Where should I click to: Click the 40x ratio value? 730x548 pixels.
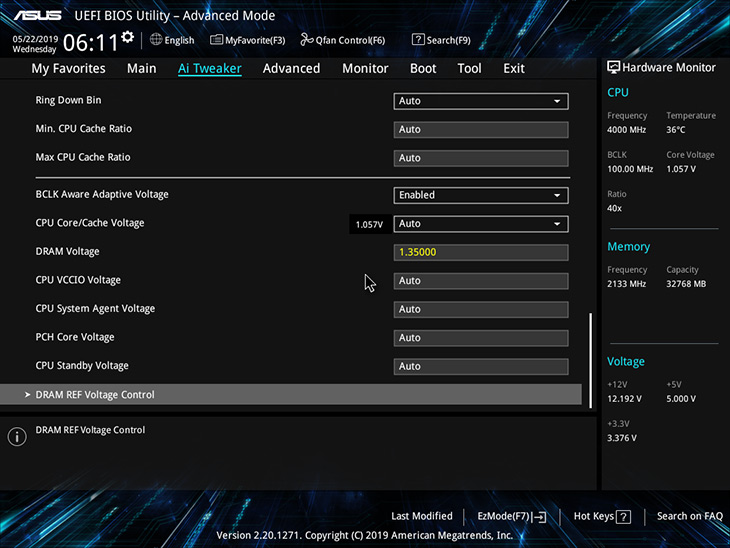coord(614,208)
